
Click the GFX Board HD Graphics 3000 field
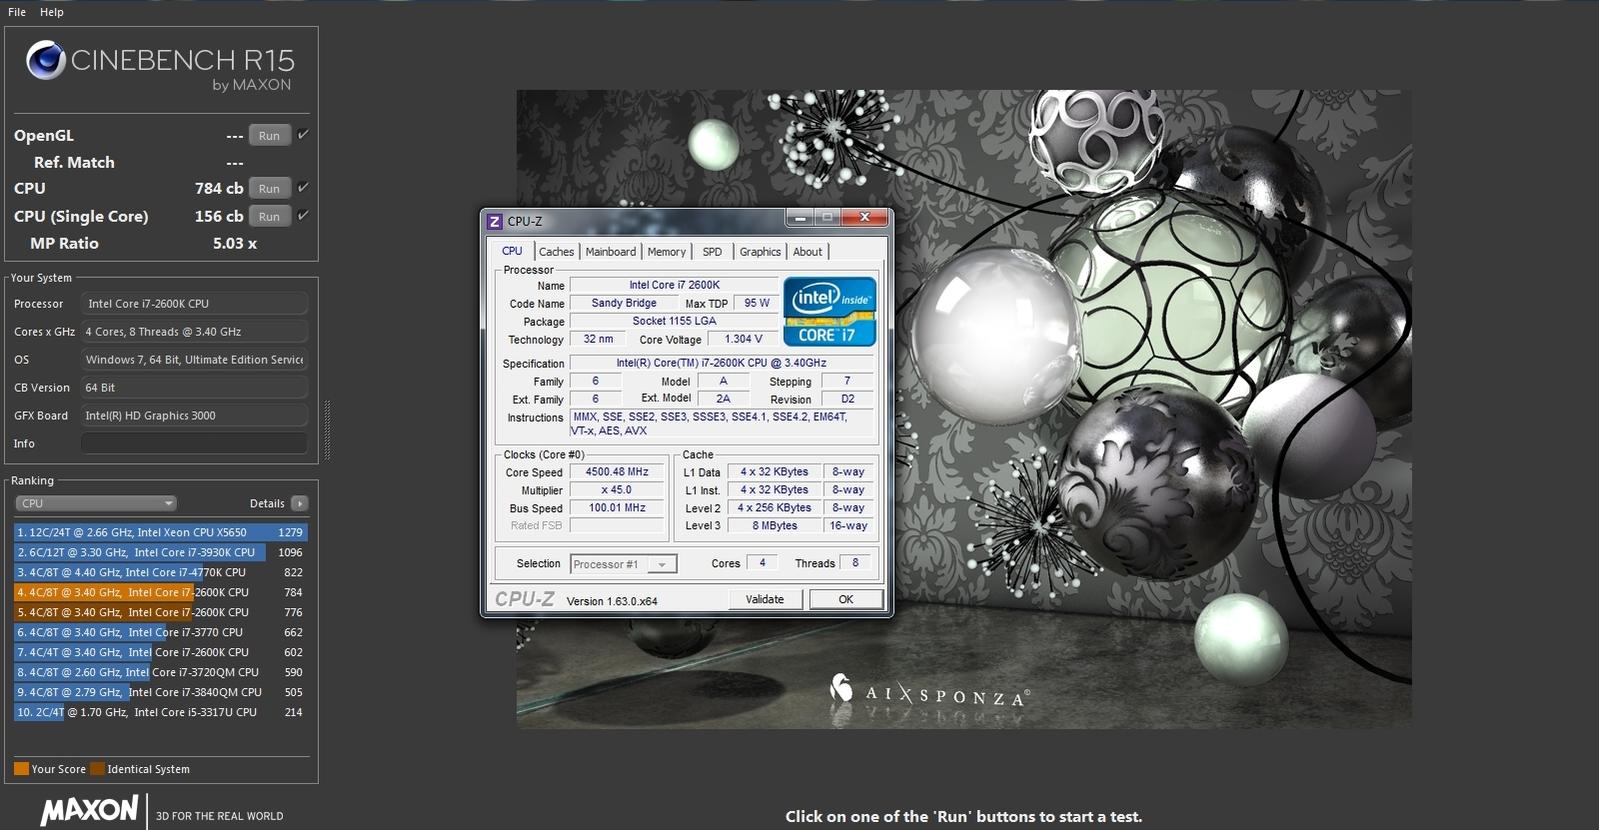pos(194,415)
